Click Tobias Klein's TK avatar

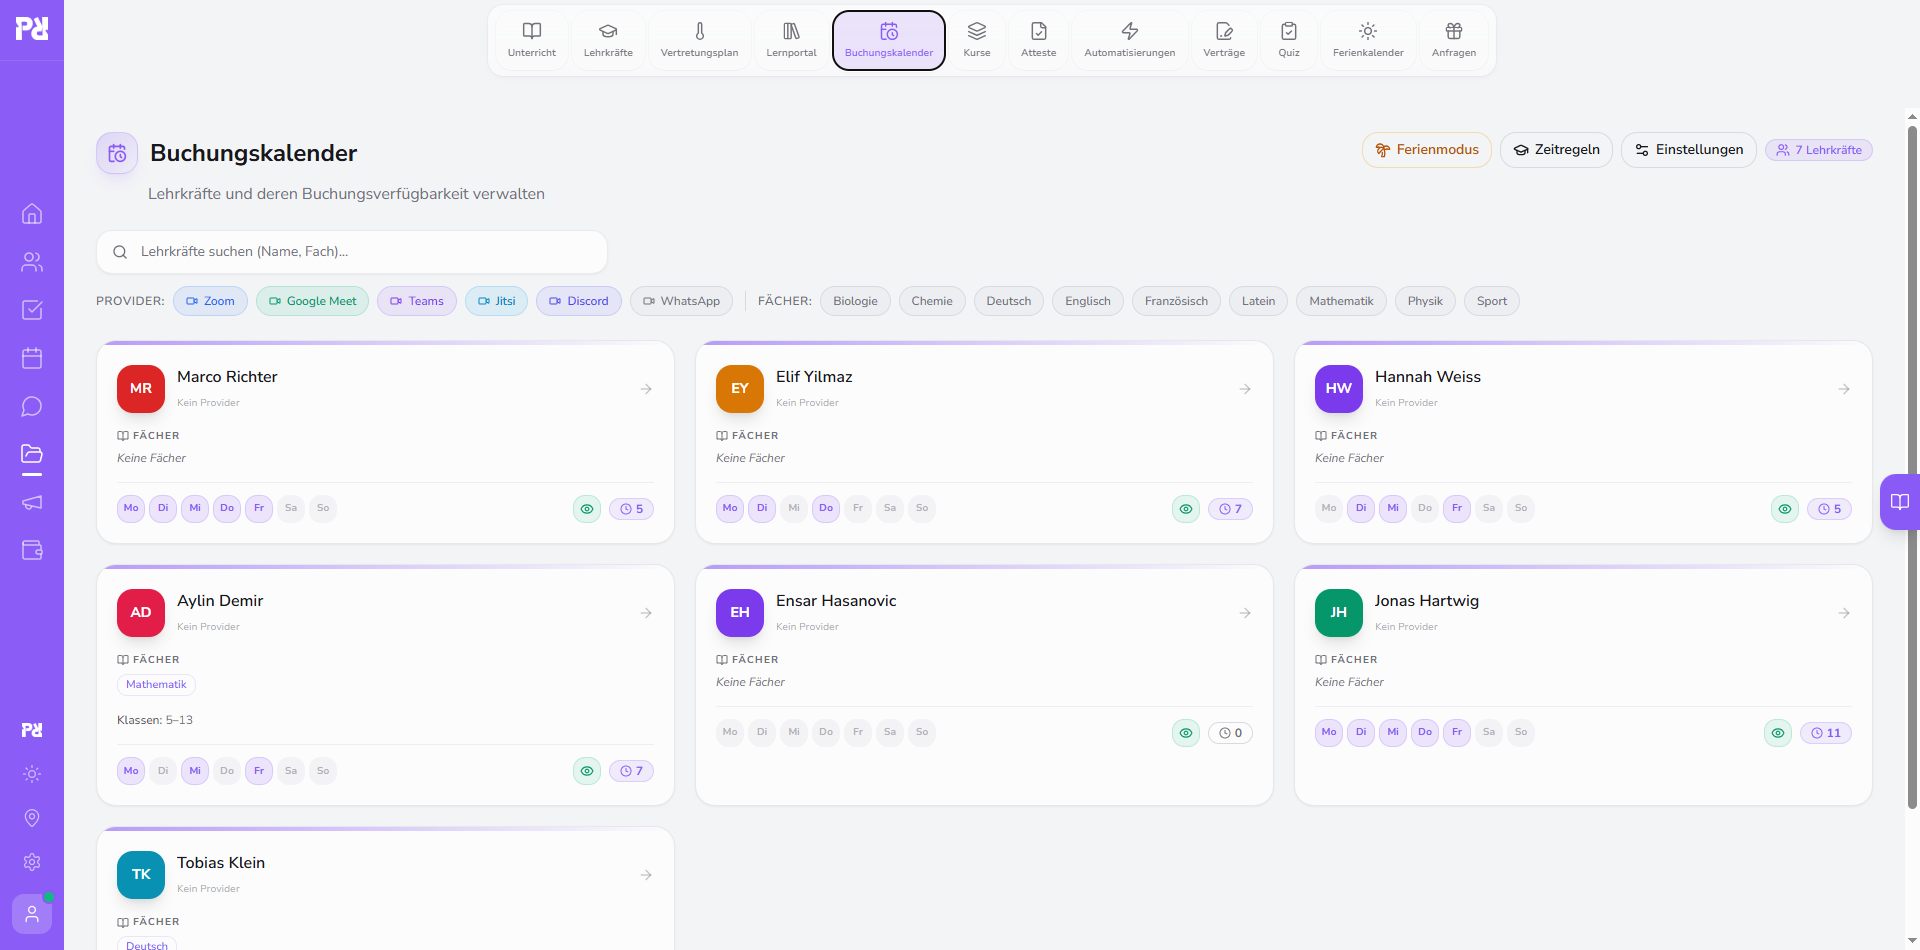141,875
